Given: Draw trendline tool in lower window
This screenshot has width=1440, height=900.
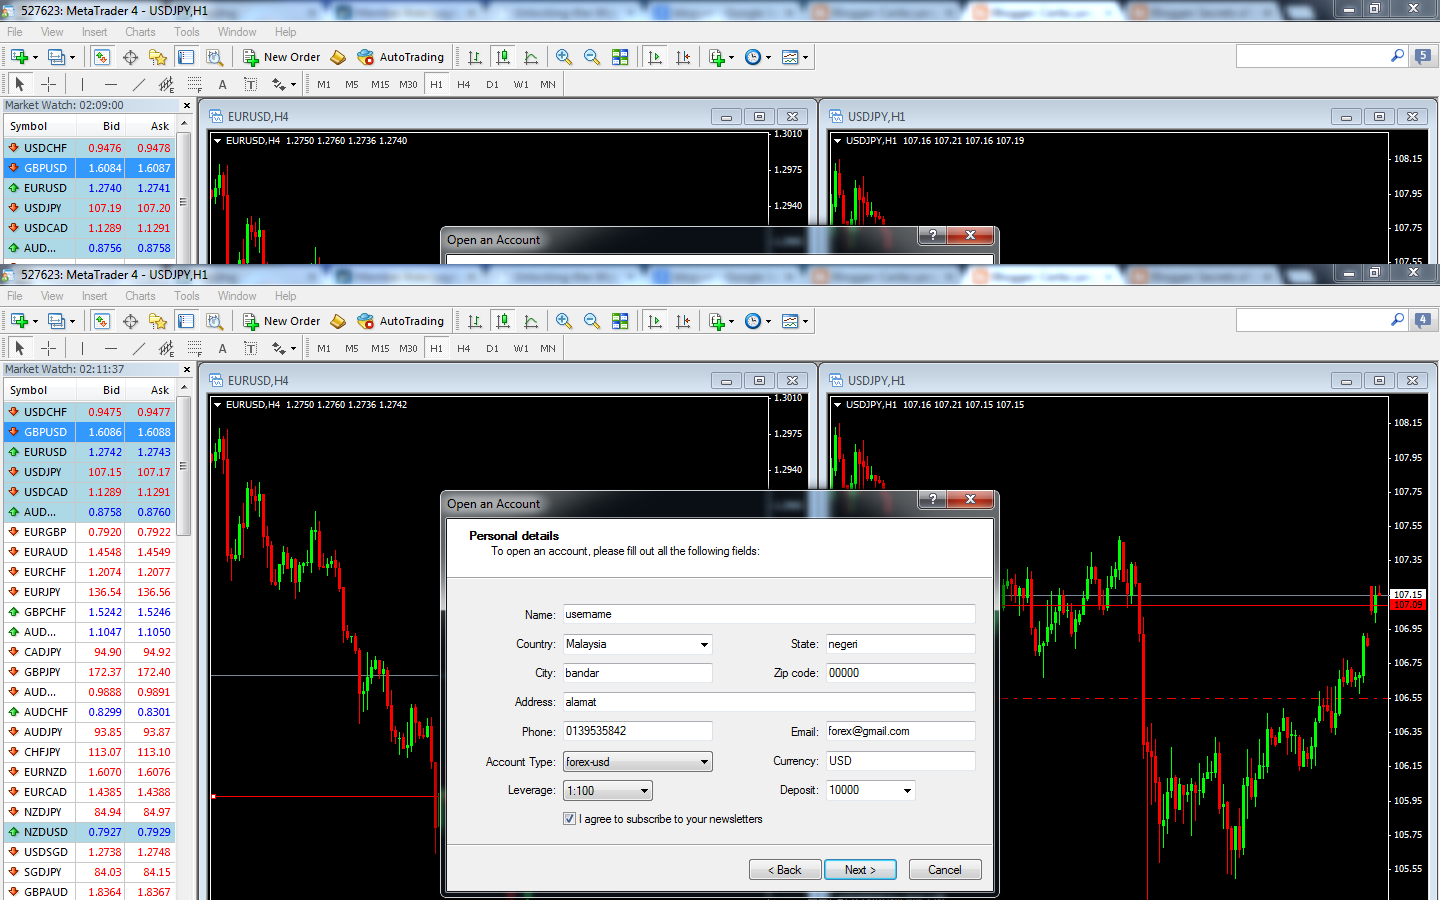Looking at the screenshot, I should click(x=138, y=348).
